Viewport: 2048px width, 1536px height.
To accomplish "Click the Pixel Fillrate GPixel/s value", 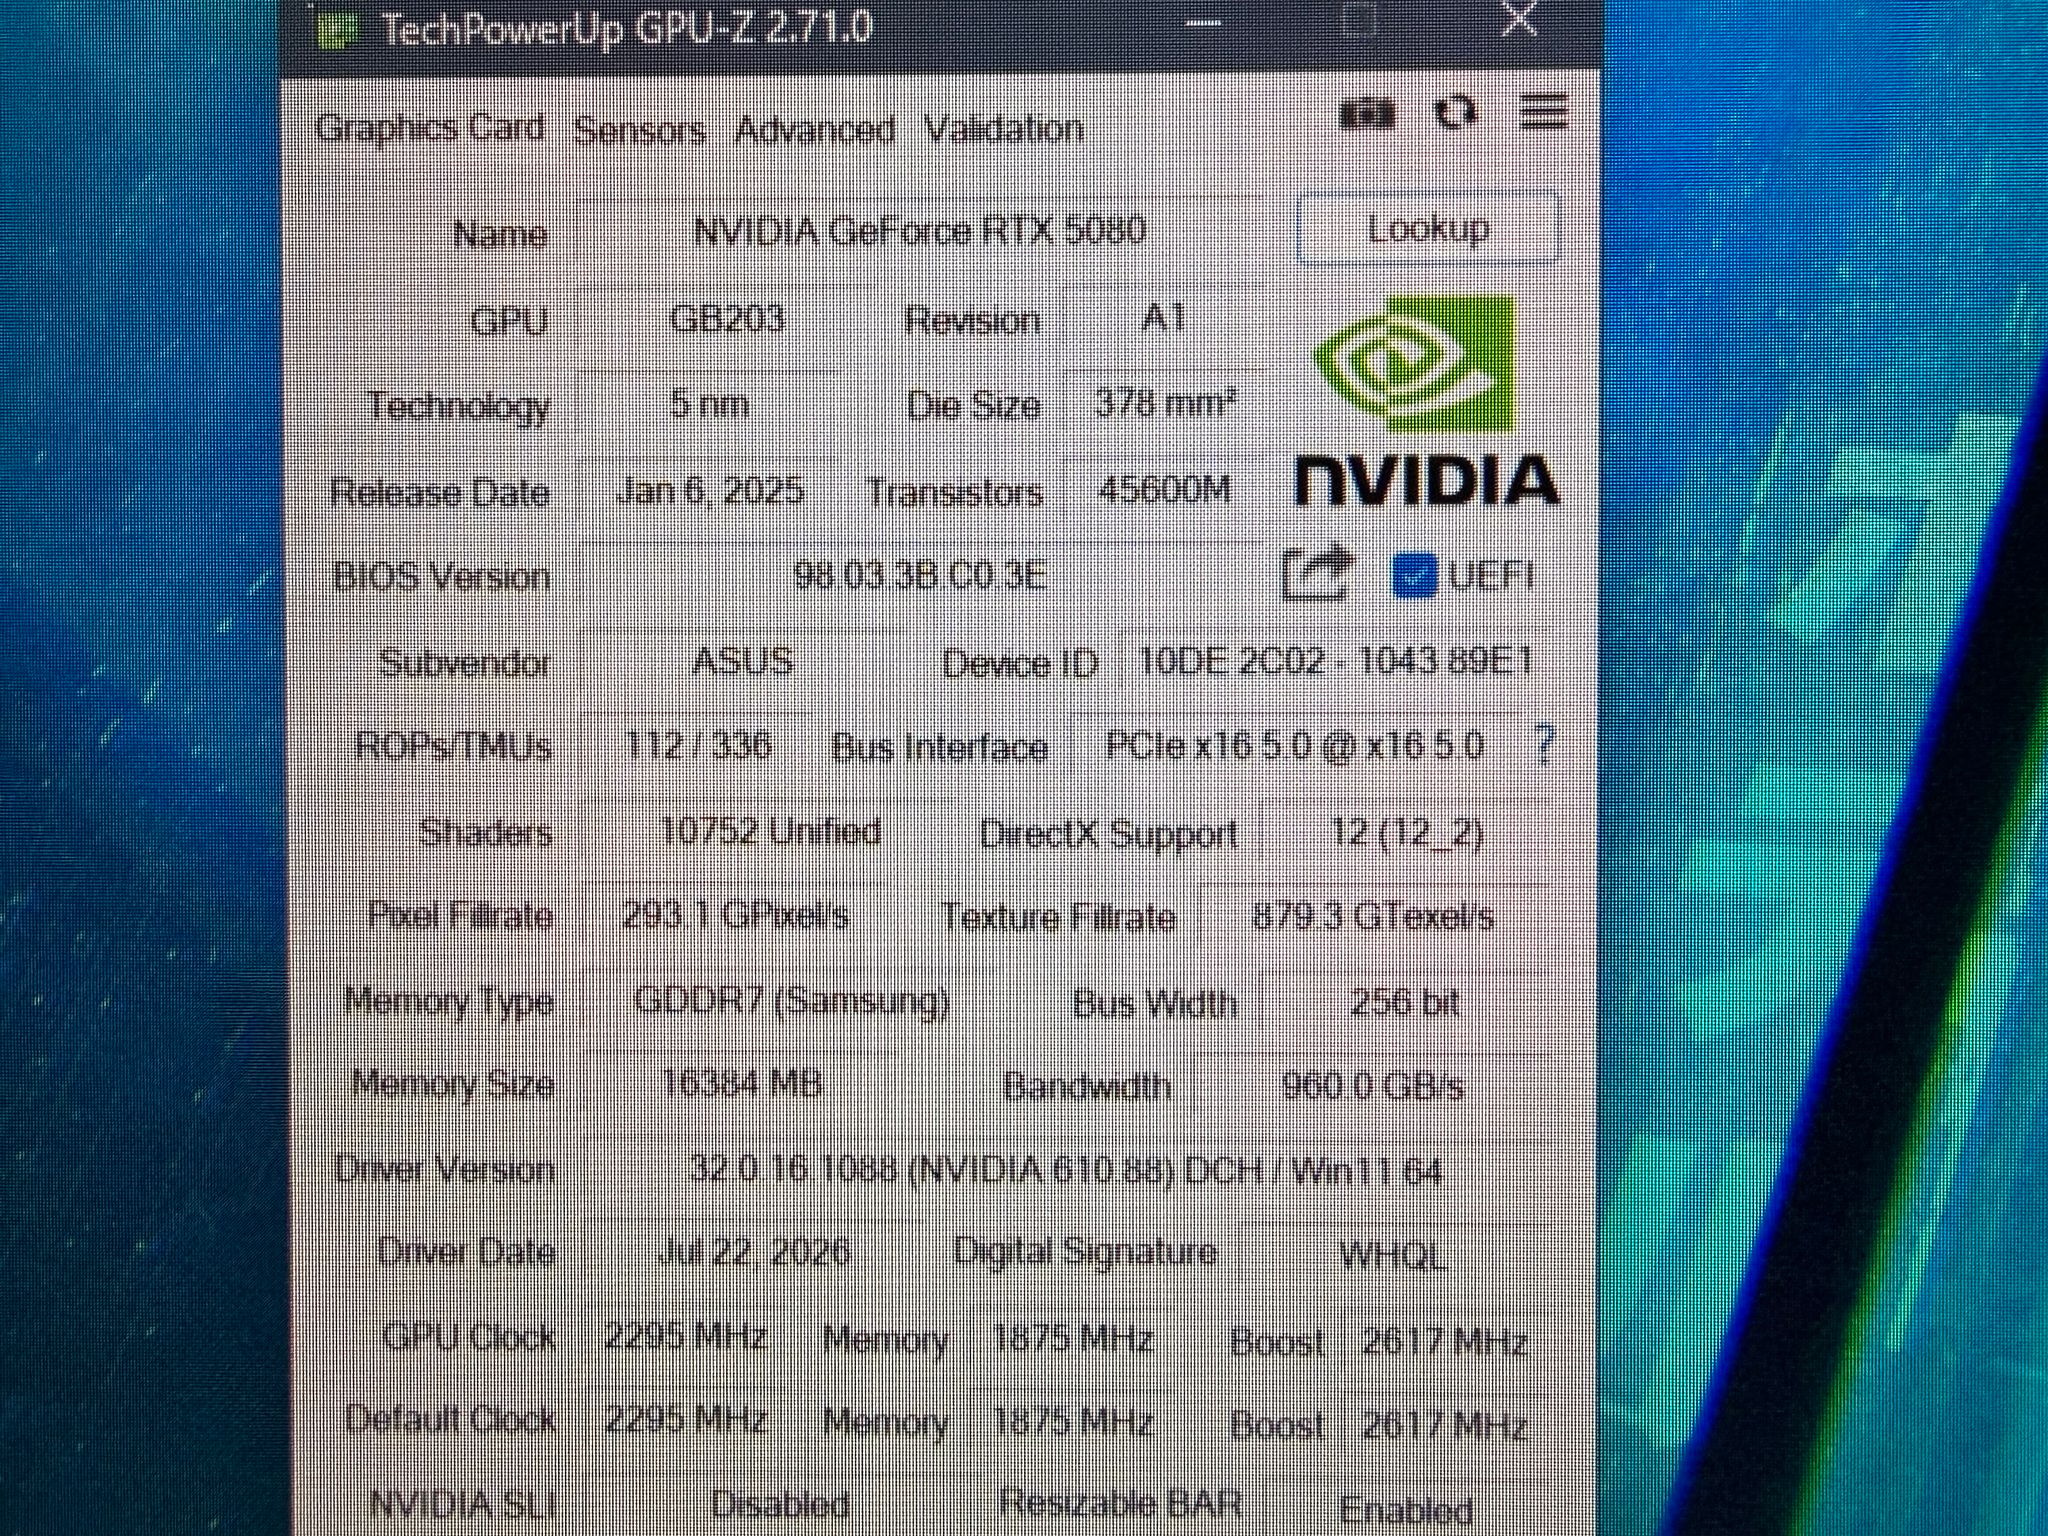I will tap(735, 915).
